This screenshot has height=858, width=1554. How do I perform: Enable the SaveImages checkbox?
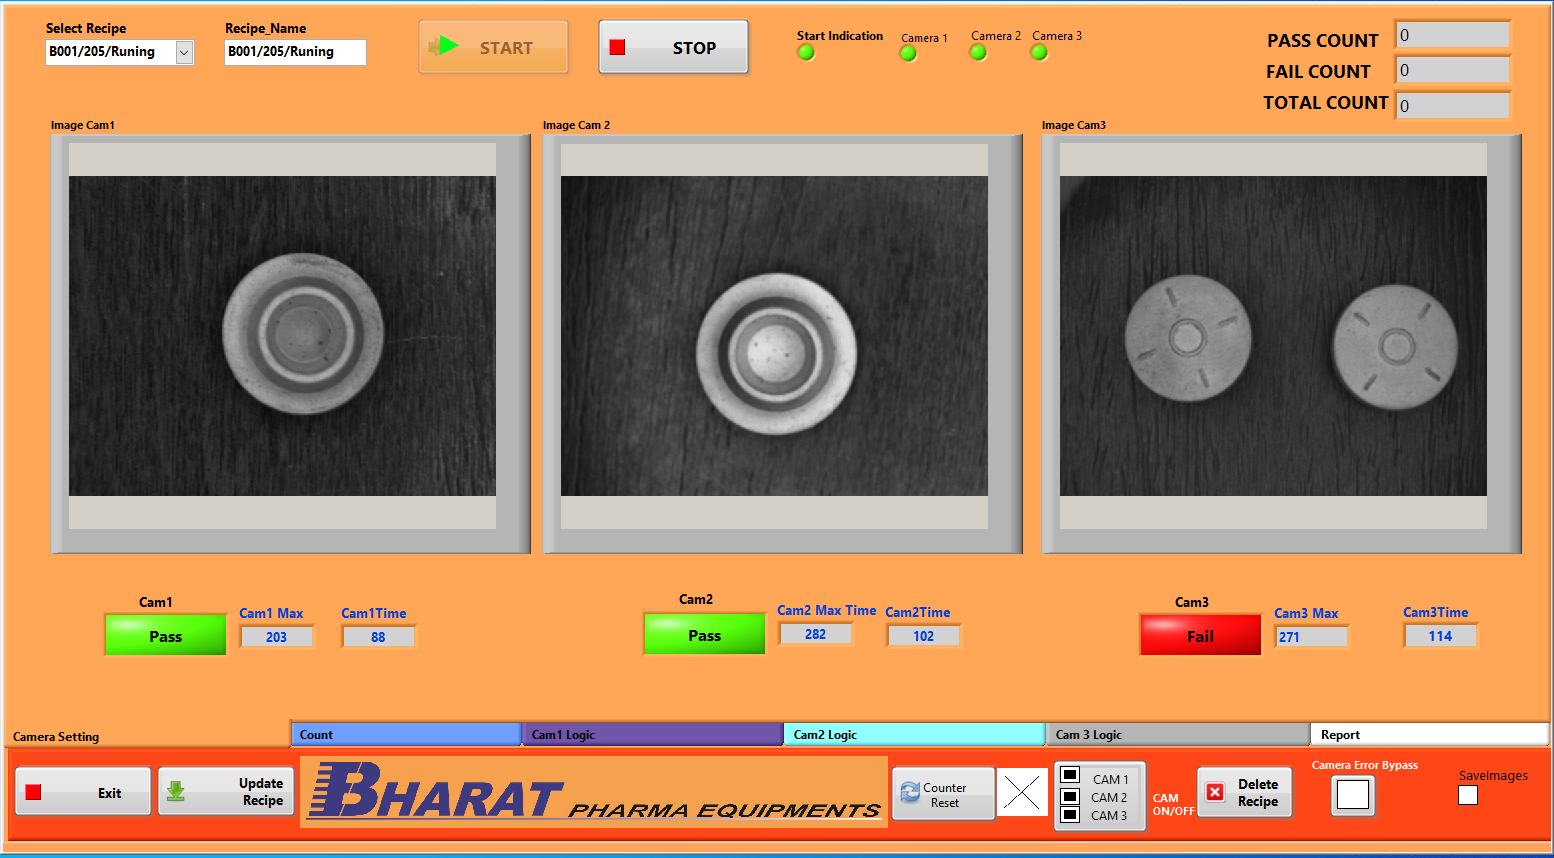coord(1468,796)
